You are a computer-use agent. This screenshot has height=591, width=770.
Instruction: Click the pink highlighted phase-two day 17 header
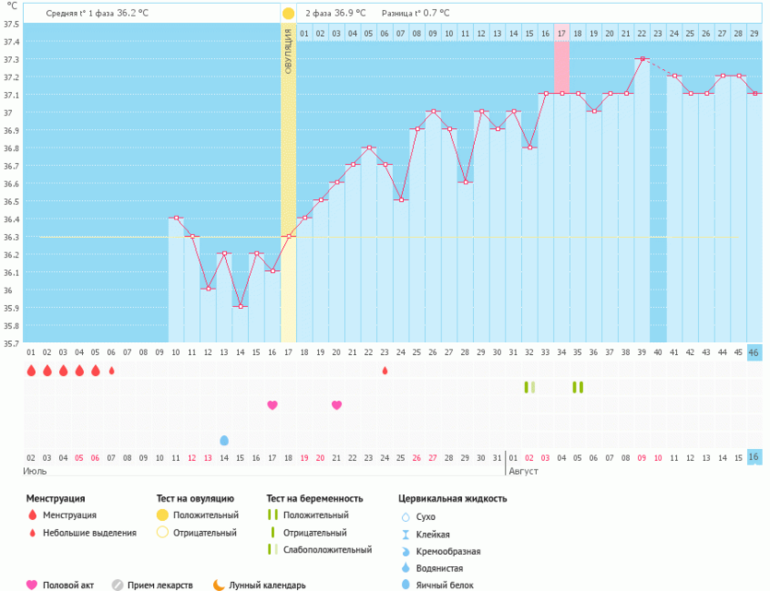point(561,33)
